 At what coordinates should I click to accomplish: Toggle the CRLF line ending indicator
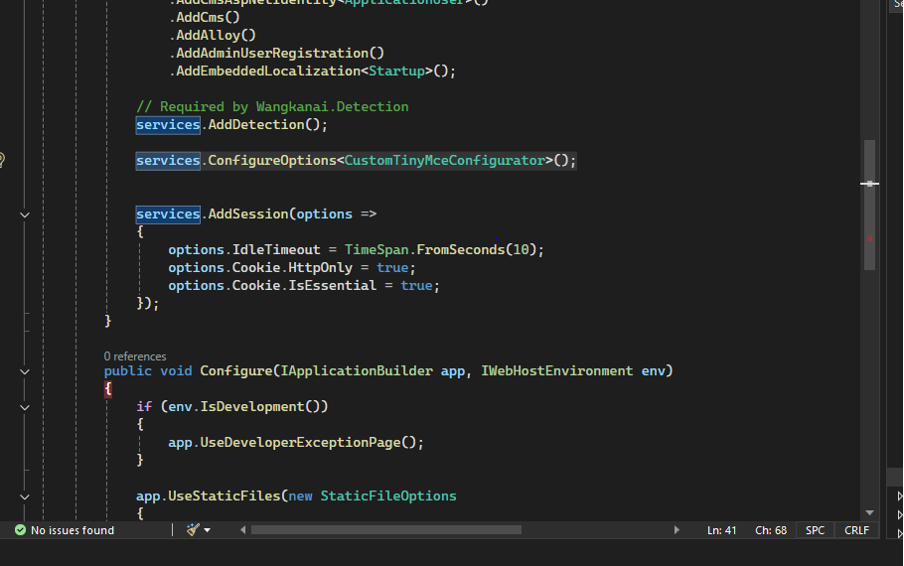click(857, 530)
